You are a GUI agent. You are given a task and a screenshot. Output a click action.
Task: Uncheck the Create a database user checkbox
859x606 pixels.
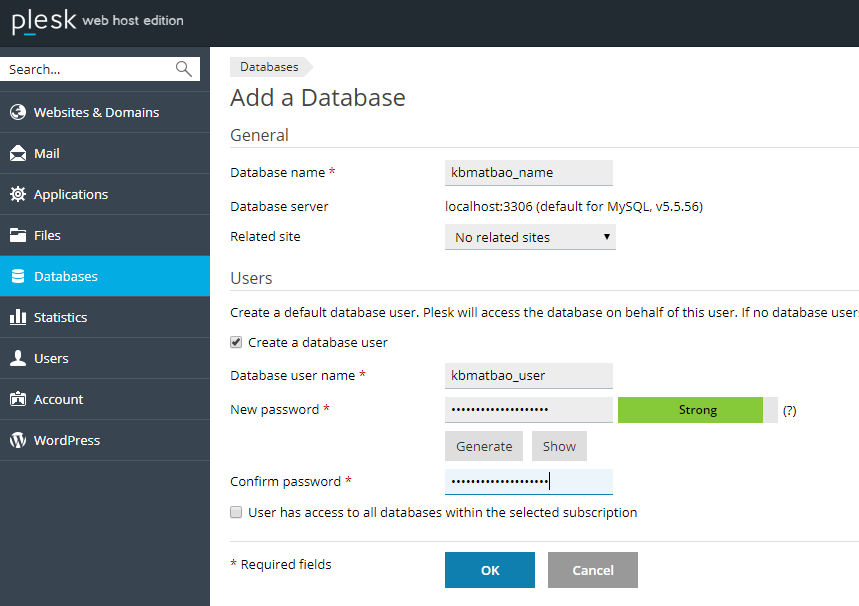(x=236, y=342)
